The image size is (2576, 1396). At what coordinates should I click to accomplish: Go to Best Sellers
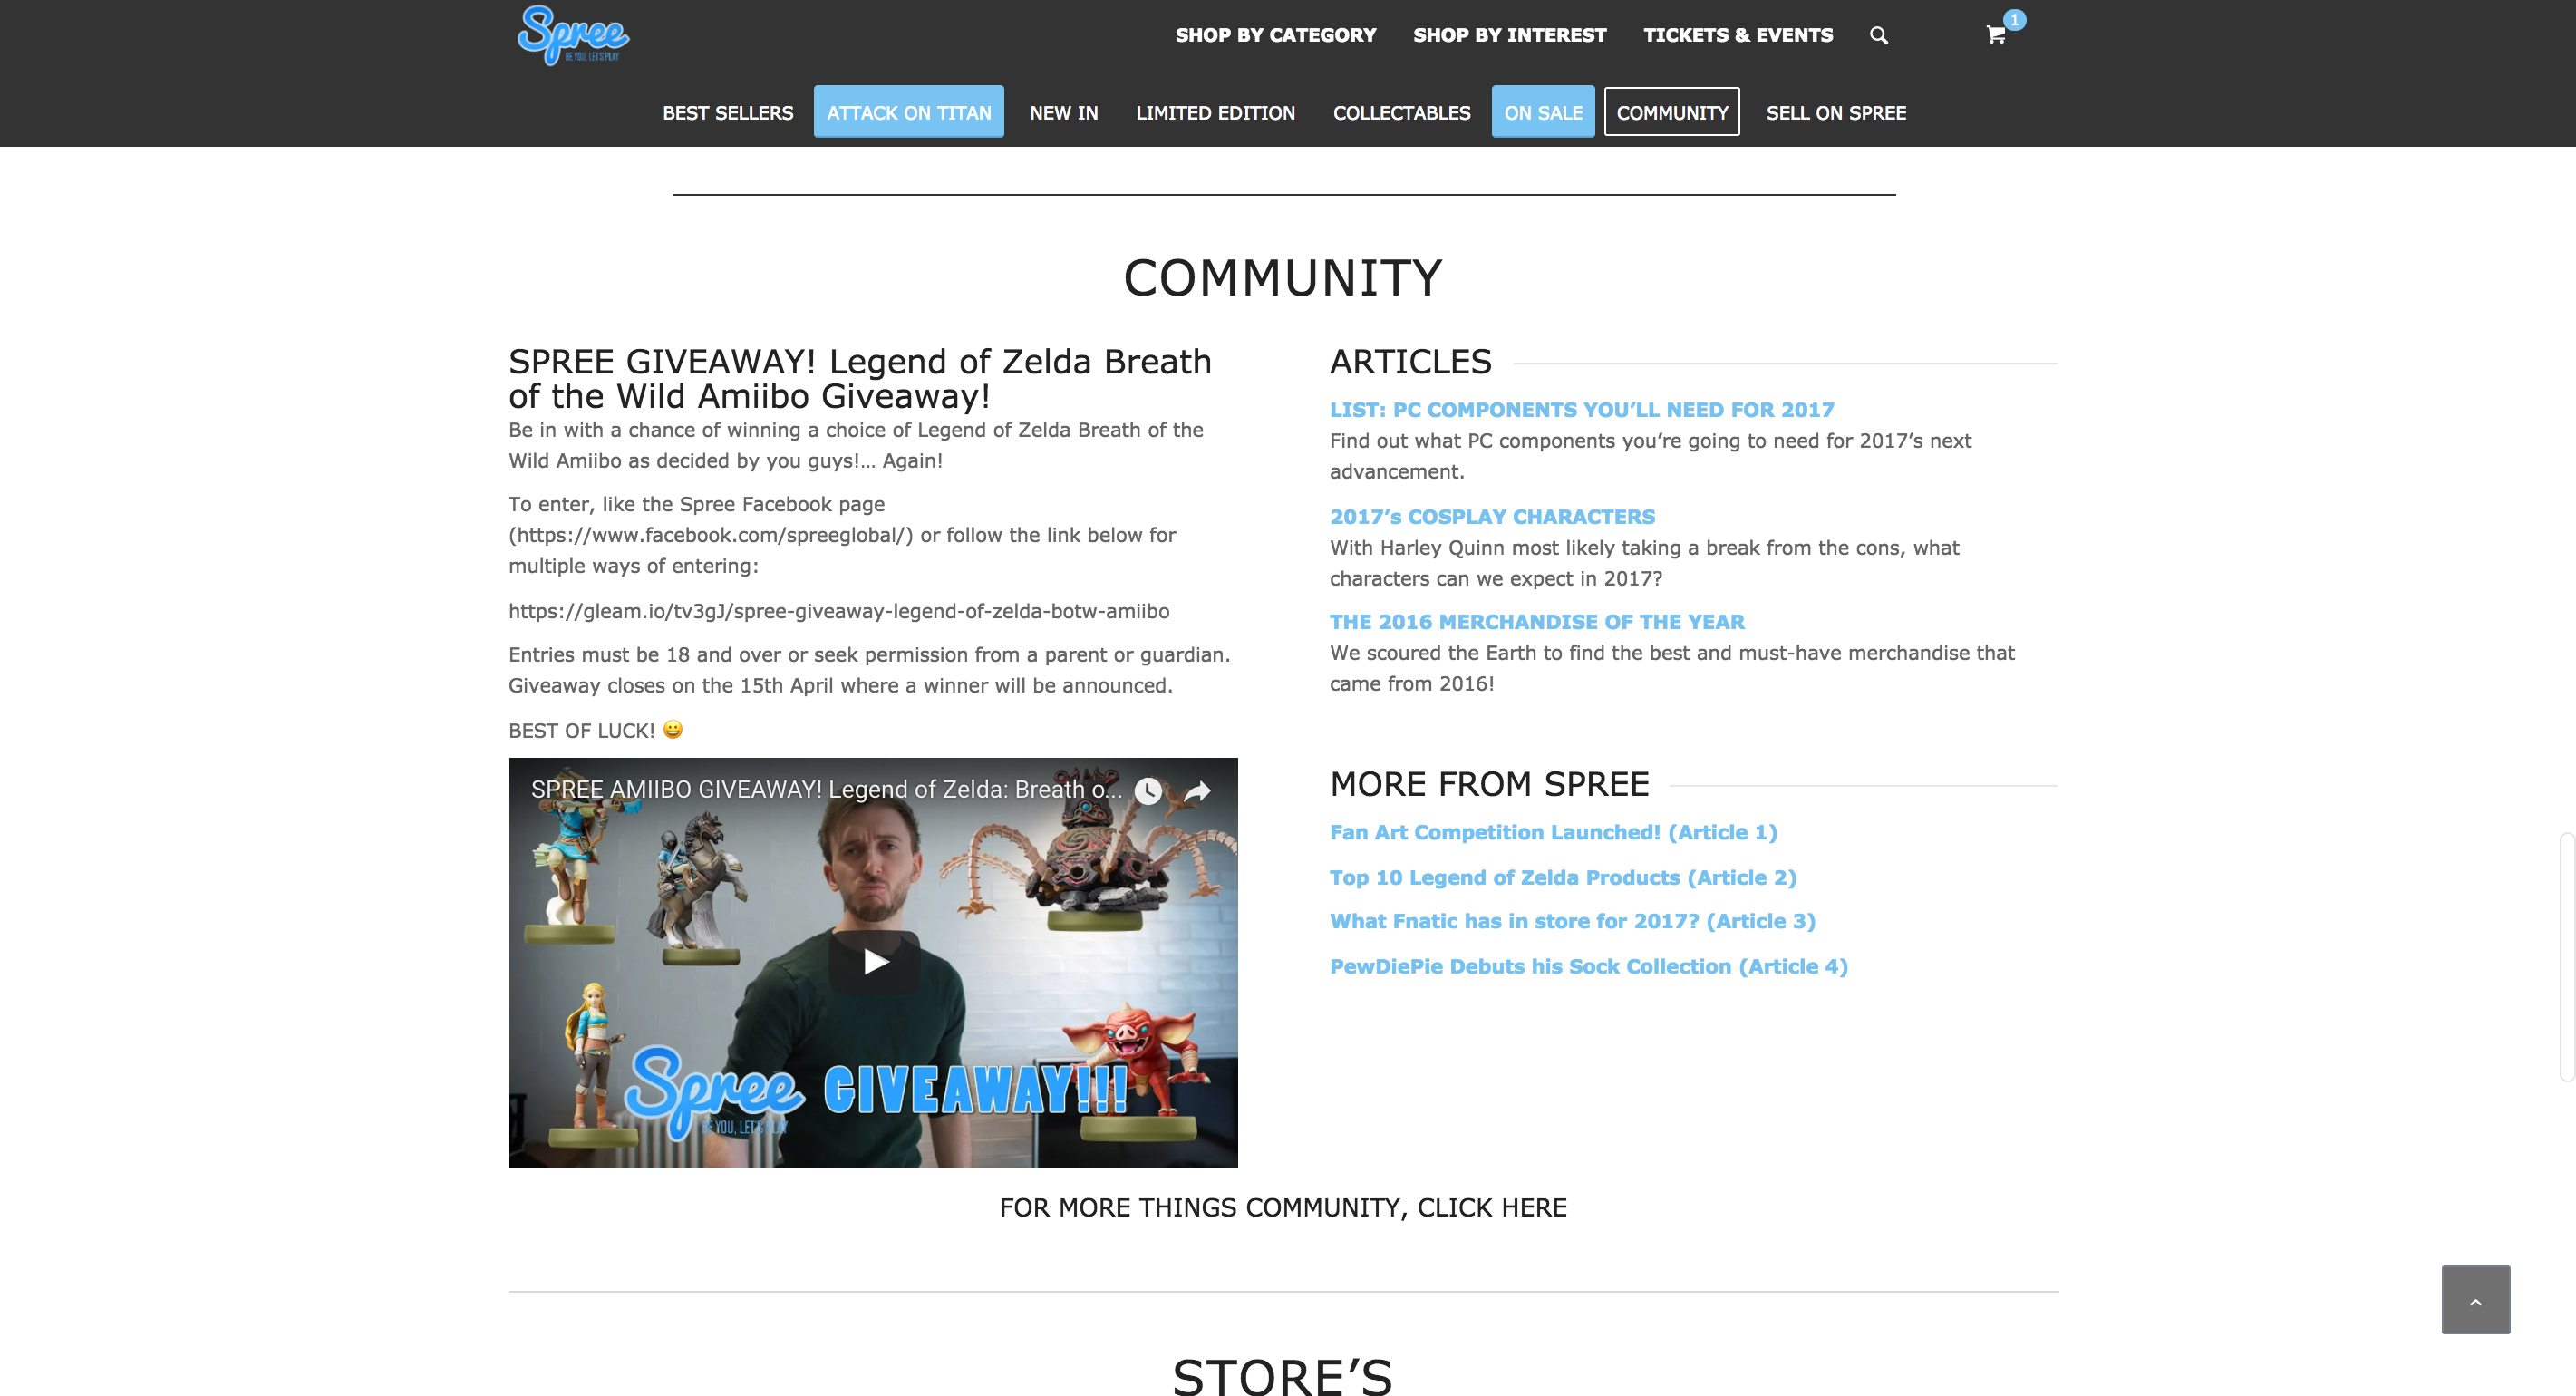(728, 113)
